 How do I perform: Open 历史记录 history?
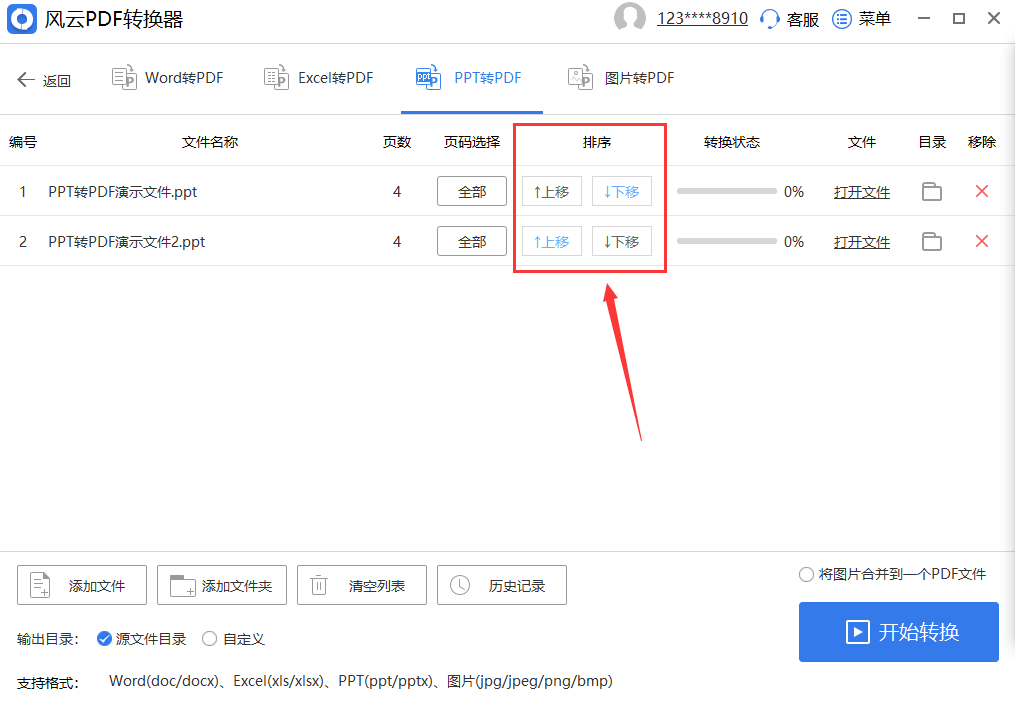[x=502, y=585]
